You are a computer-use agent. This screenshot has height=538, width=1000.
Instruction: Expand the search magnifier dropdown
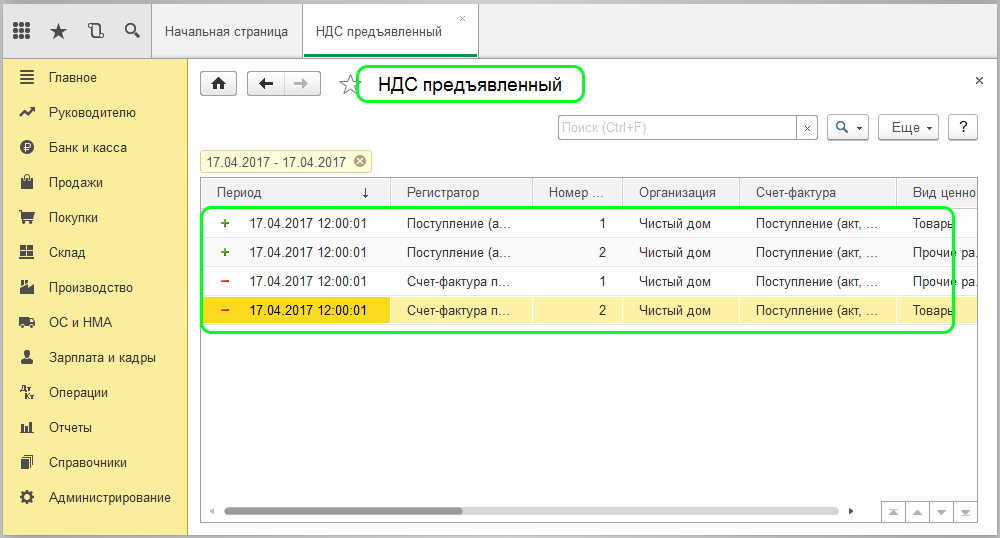(848, 127)
